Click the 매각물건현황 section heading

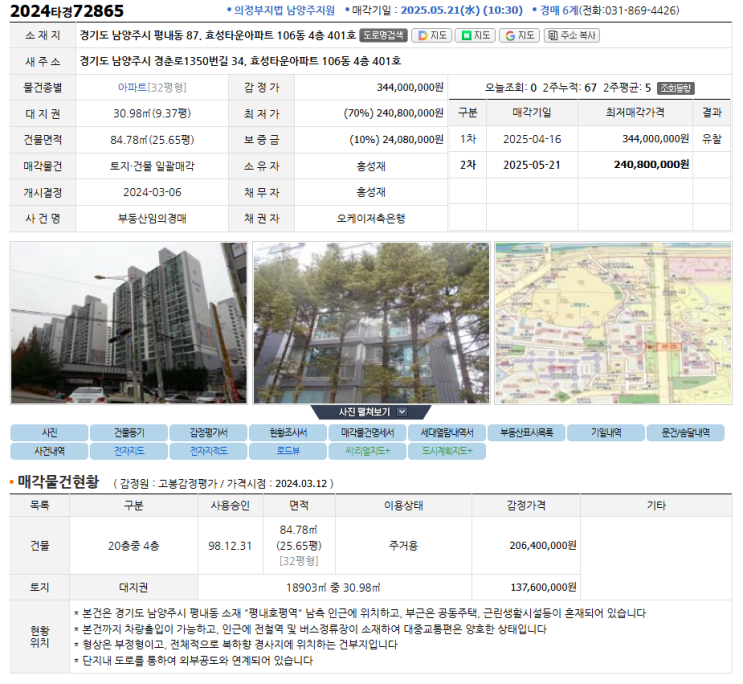click(x=58, y=482)
